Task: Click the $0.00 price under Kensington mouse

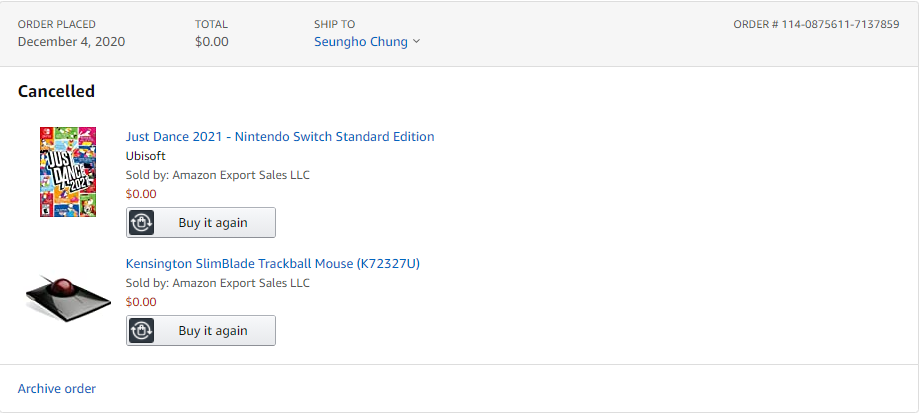Action: pyautogui.click(x=141, y=302)
